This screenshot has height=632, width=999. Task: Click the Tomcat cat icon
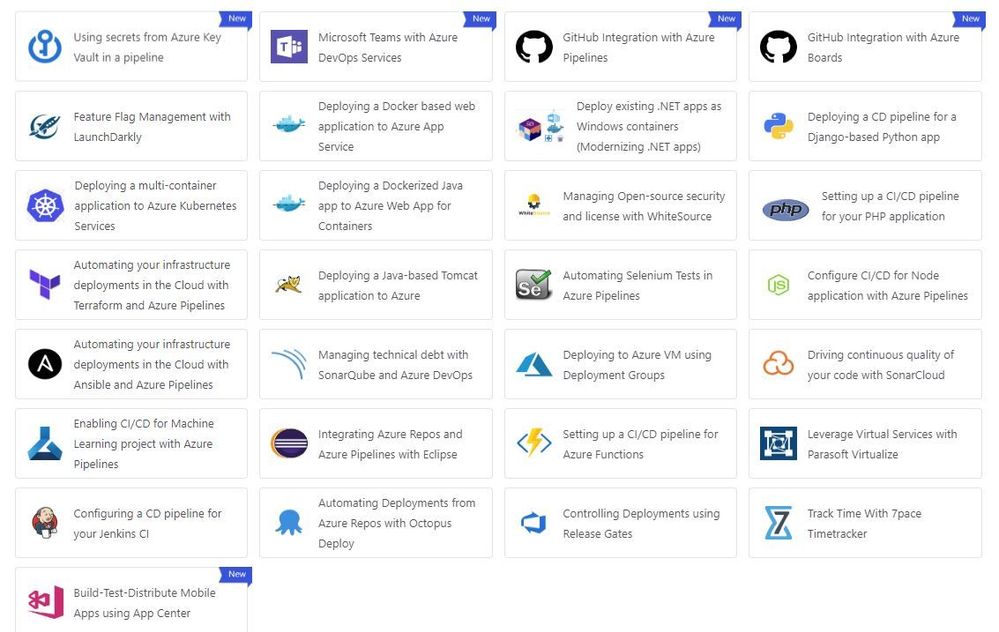pos(289,284)
